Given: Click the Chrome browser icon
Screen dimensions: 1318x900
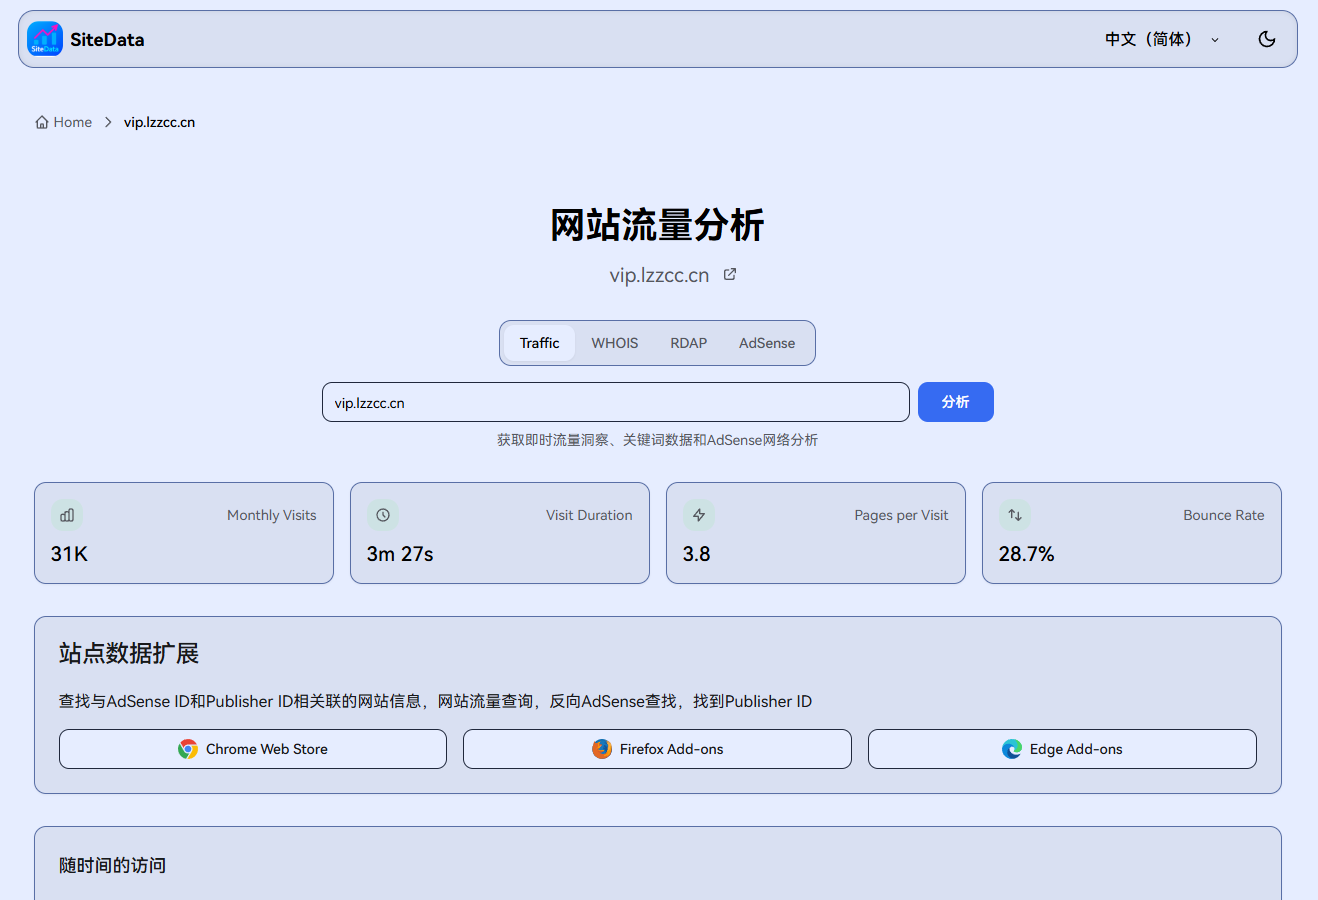Looking at the screenshot, I should click(188, 749).
